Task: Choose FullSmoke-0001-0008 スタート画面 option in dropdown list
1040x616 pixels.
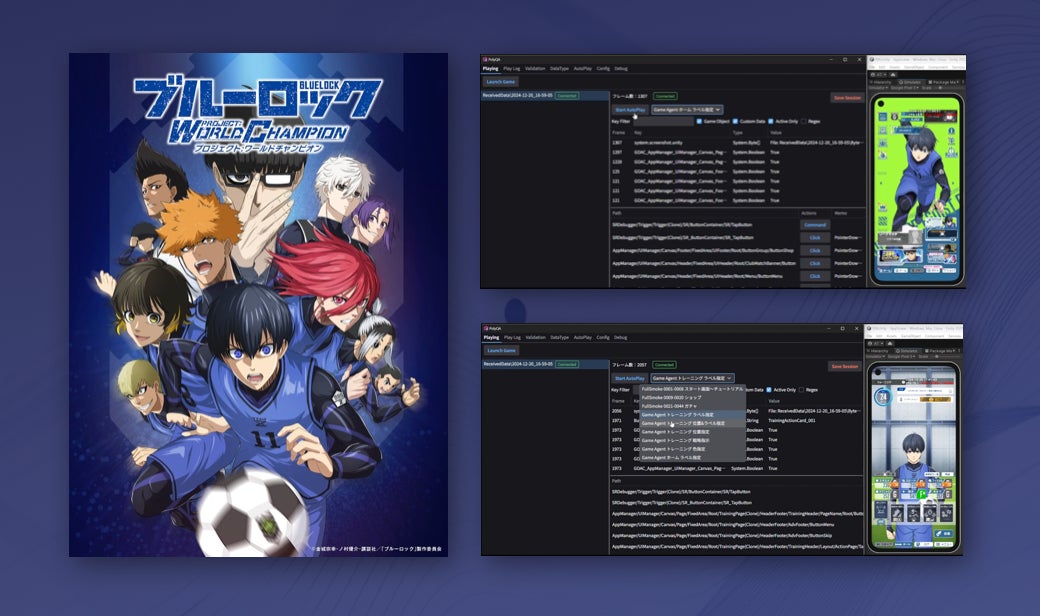Action: coord(692,389)
